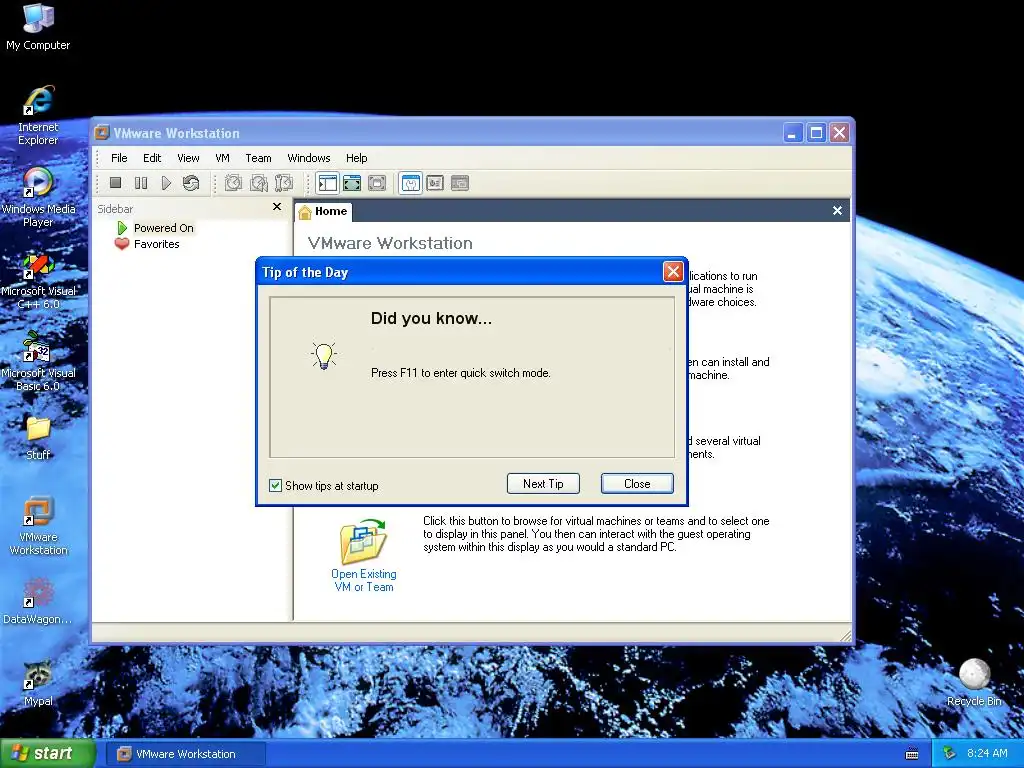Open the Edit menu
This screenshot has width=1024, height=768.
click(x=152, y=158)
